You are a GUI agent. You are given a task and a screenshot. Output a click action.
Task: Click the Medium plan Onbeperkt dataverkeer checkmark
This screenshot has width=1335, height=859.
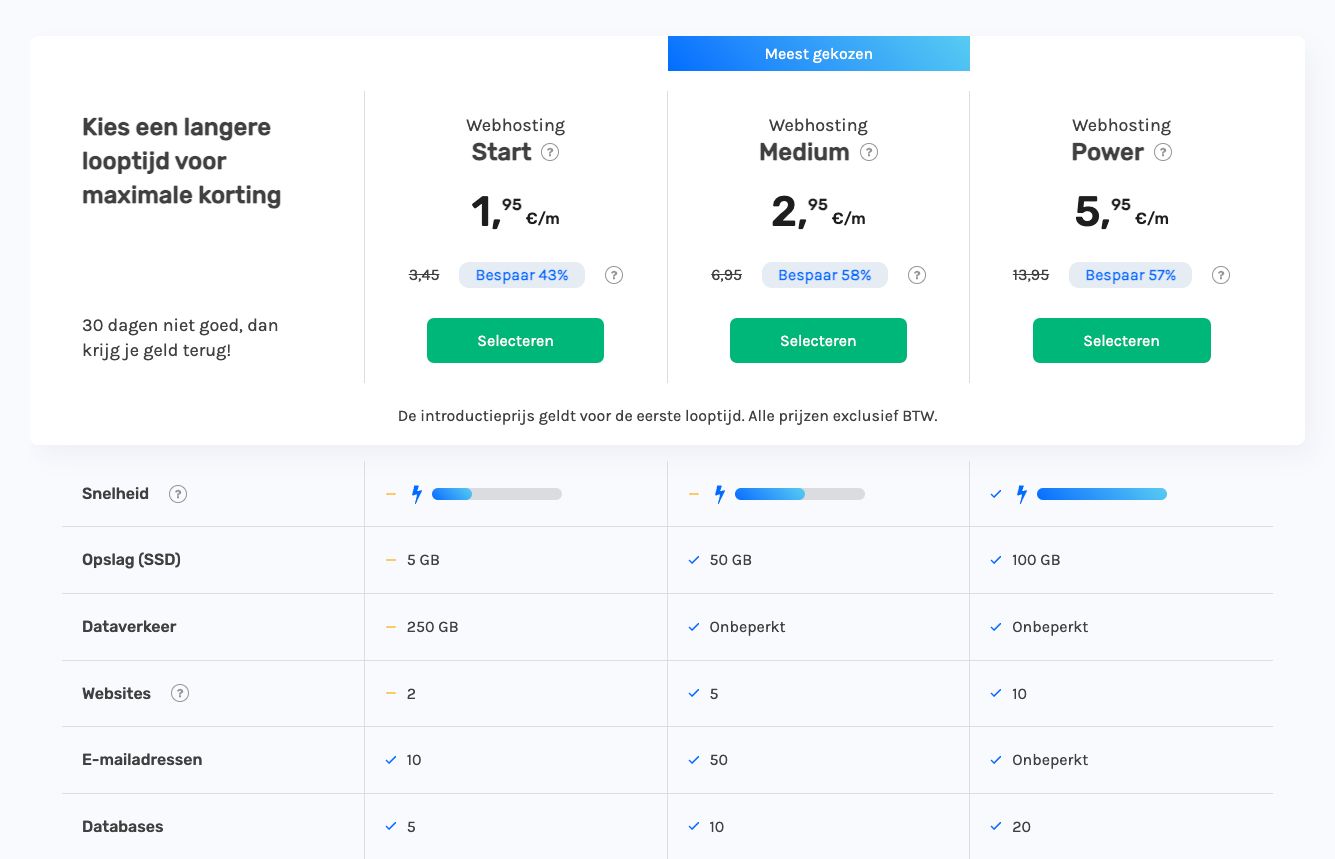point(693,627)
